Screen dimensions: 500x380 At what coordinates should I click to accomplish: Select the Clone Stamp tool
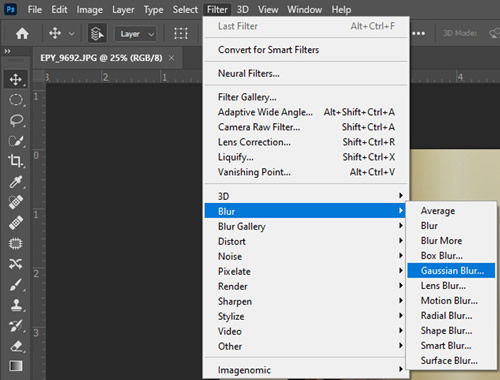(16, 305)
